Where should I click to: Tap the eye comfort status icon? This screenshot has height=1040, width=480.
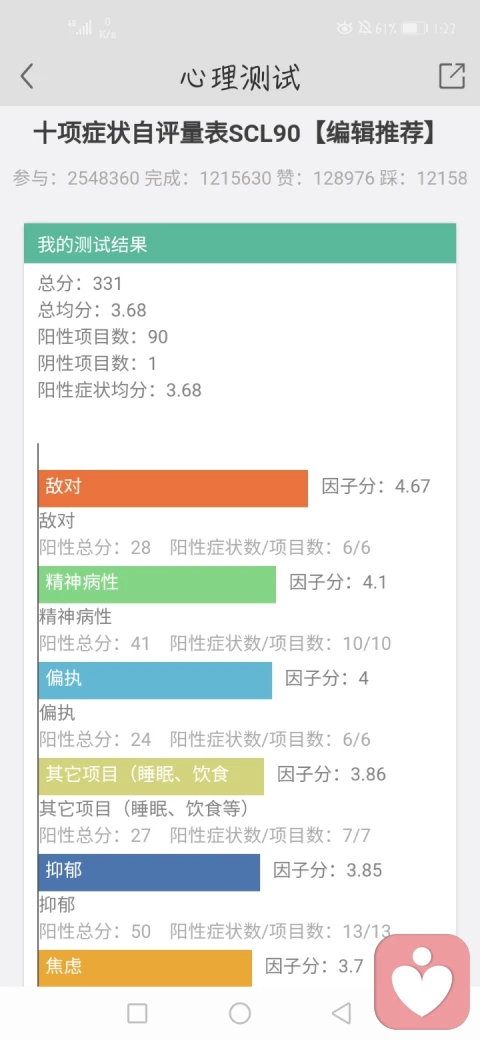[344, 28]
